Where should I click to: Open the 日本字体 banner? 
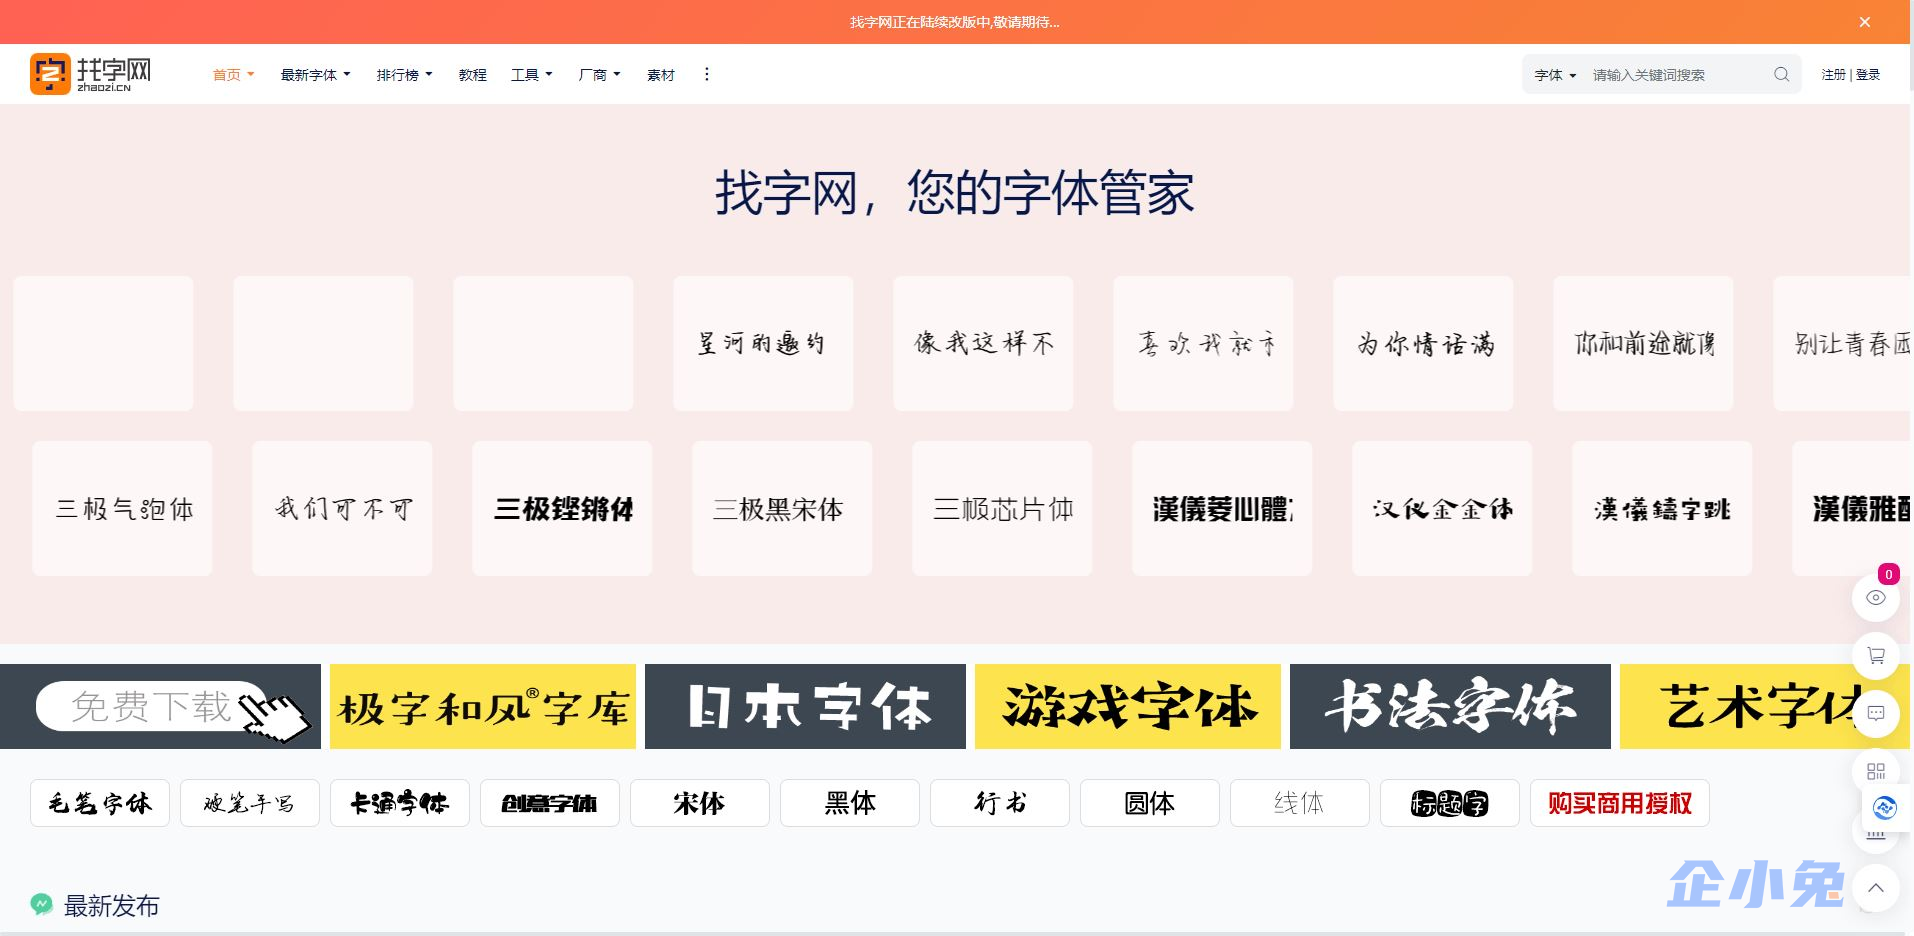pyautogui.click(x=805, y=706)
